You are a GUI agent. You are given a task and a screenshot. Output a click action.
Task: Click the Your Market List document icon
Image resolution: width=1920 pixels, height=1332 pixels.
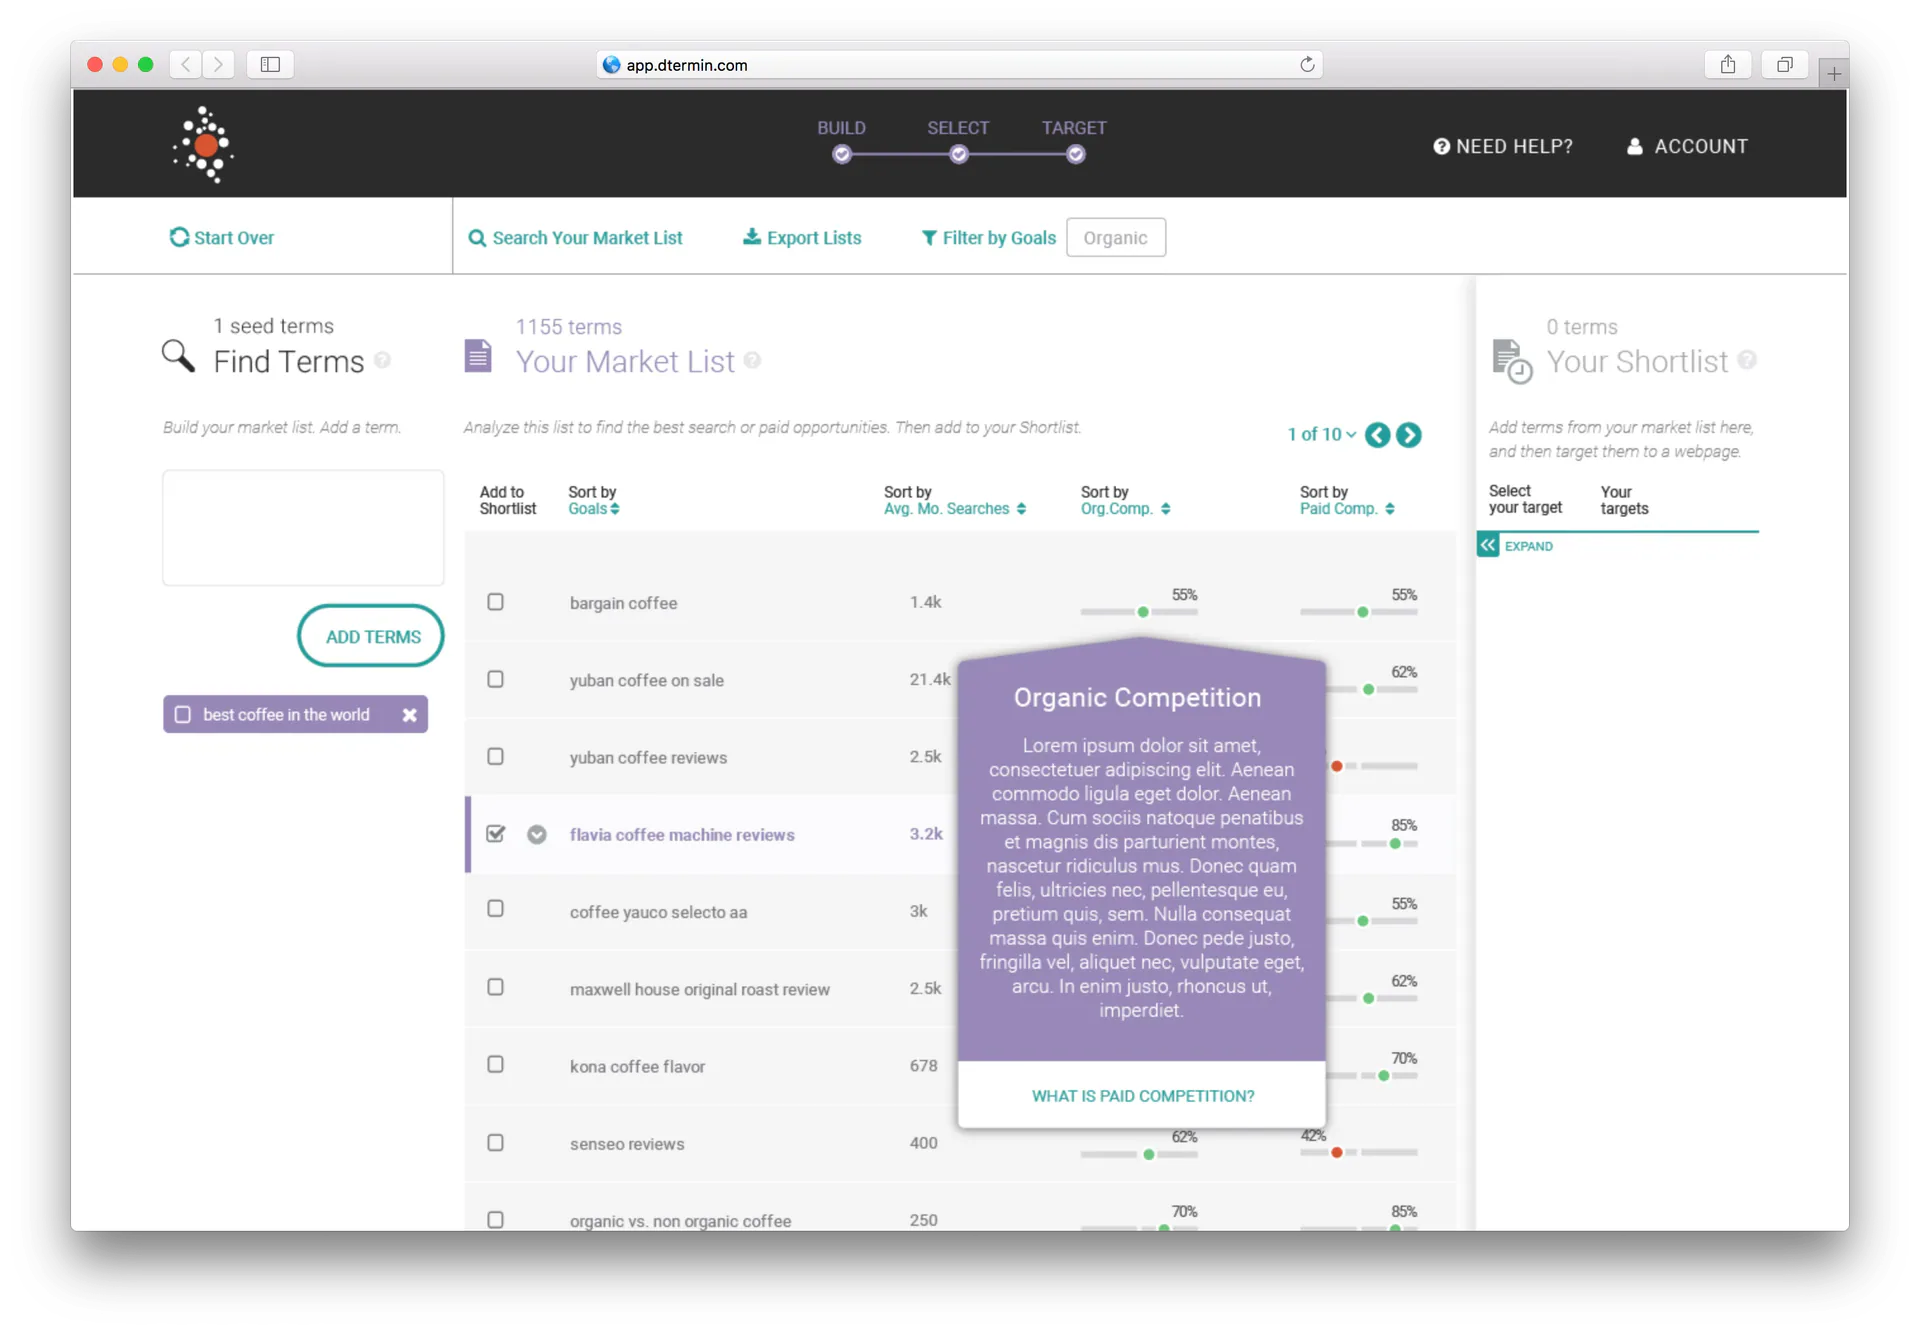(478, 355)
